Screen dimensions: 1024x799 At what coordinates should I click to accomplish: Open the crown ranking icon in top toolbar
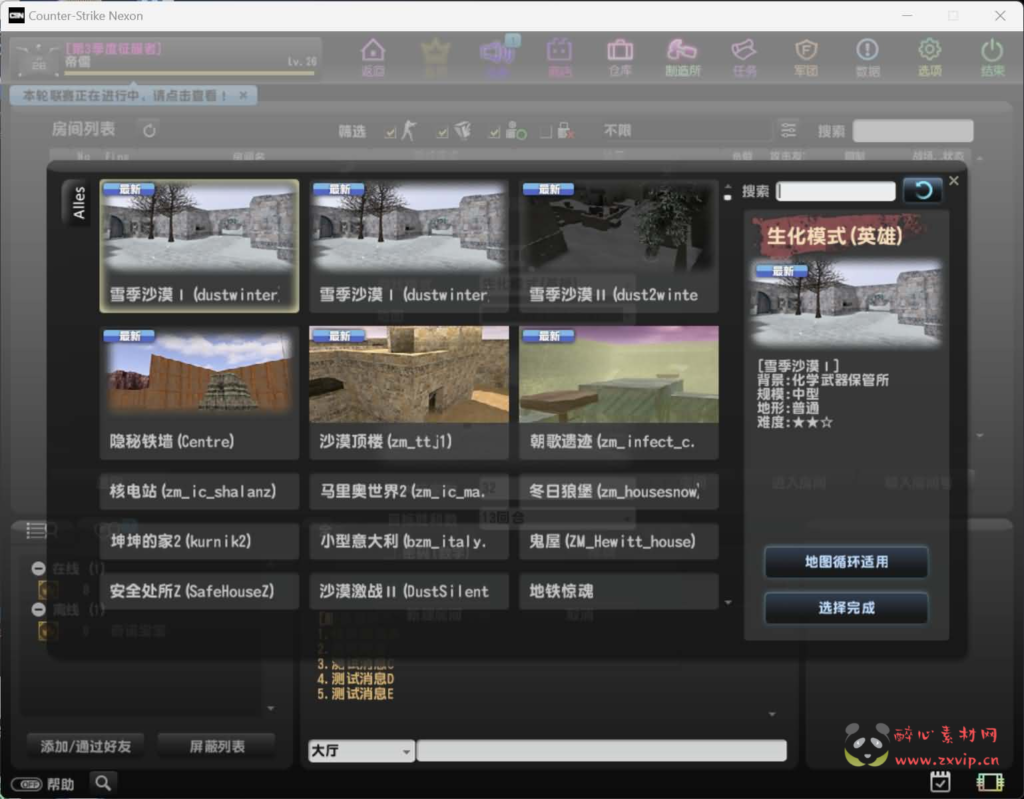click(x=435, y=57)
